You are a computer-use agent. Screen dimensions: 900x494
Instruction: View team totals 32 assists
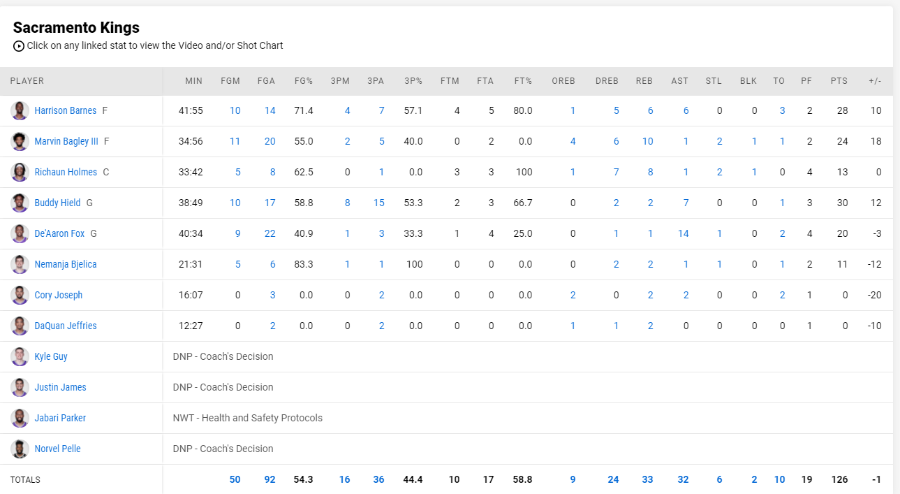683,480
